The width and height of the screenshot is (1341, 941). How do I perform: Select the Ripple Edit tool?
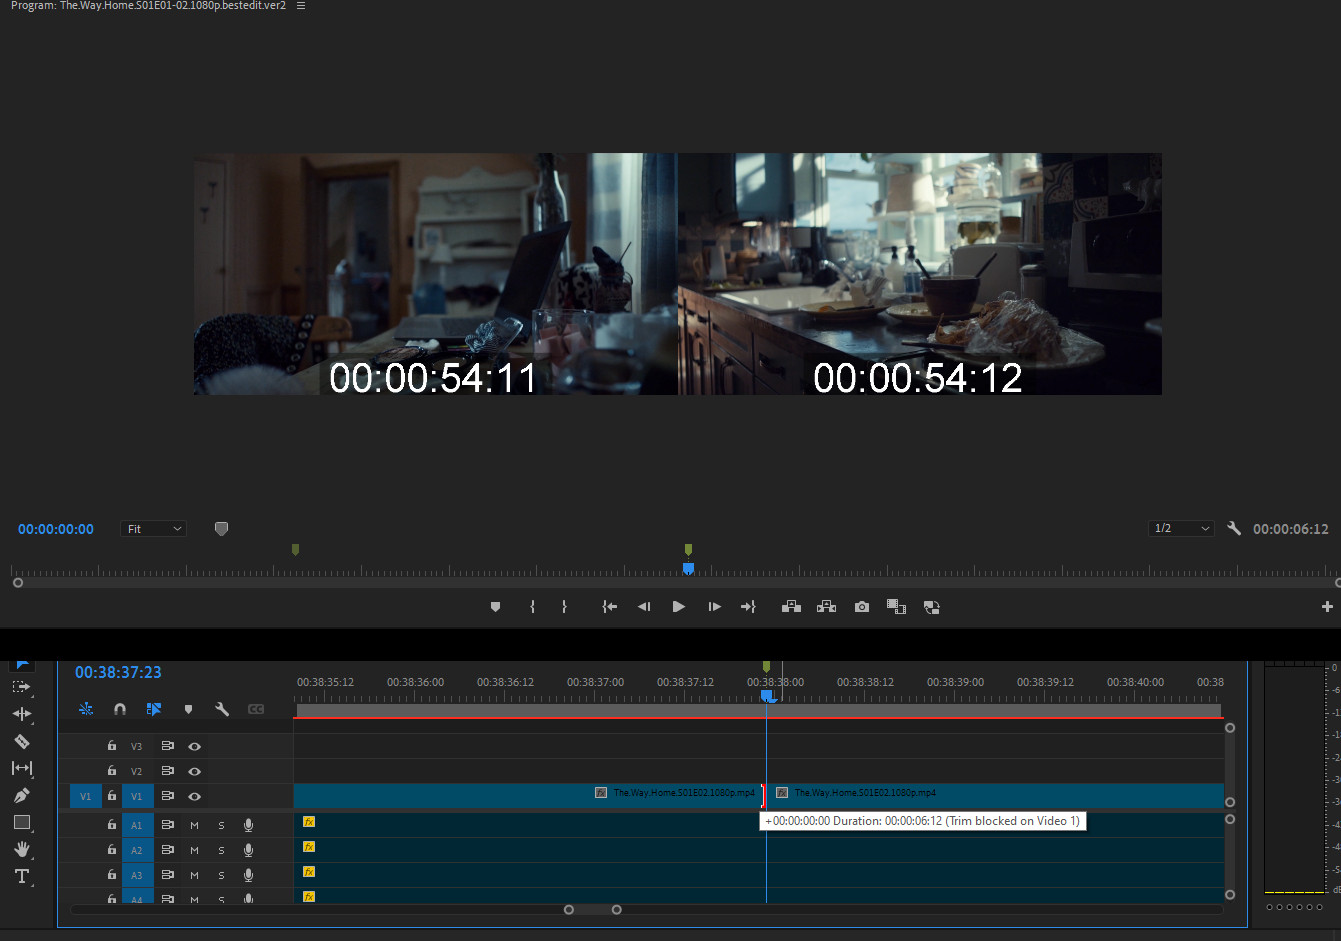pyautogui.click(x=21, y=714)
